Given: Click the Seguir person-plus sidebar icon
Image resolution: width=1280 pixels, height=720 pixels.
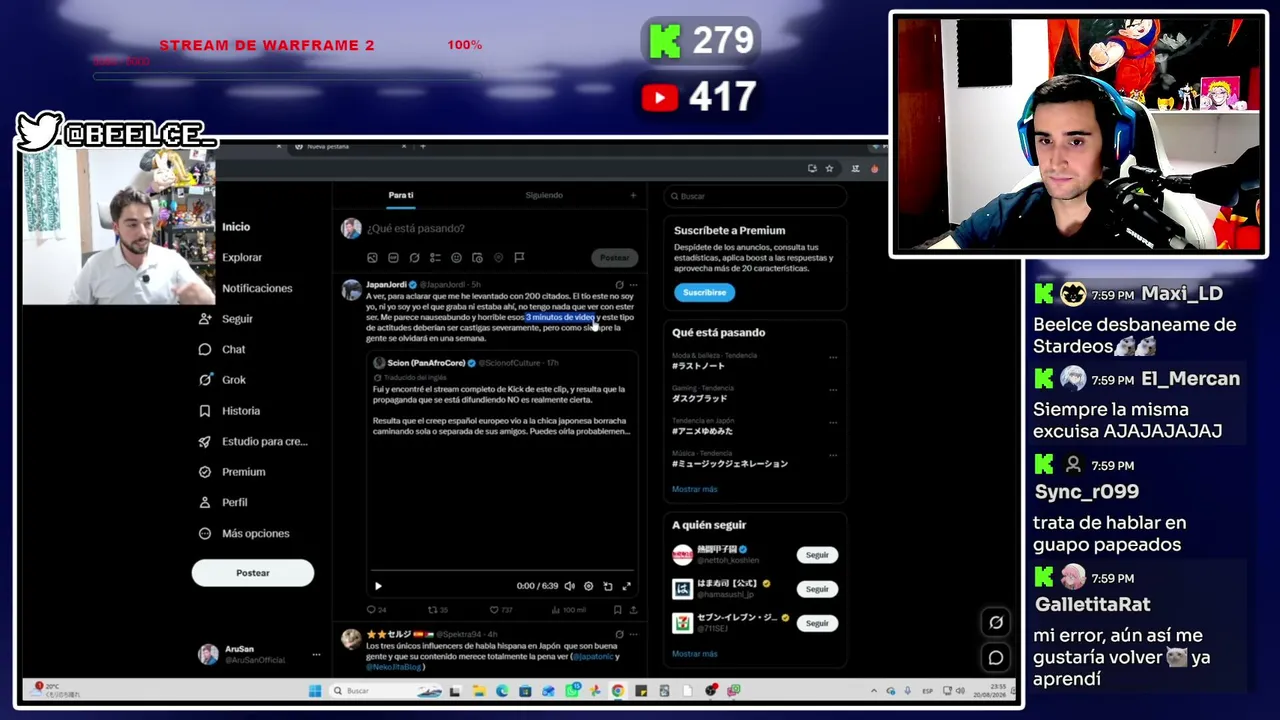Looking at the screenshot, I should (205, 319).
